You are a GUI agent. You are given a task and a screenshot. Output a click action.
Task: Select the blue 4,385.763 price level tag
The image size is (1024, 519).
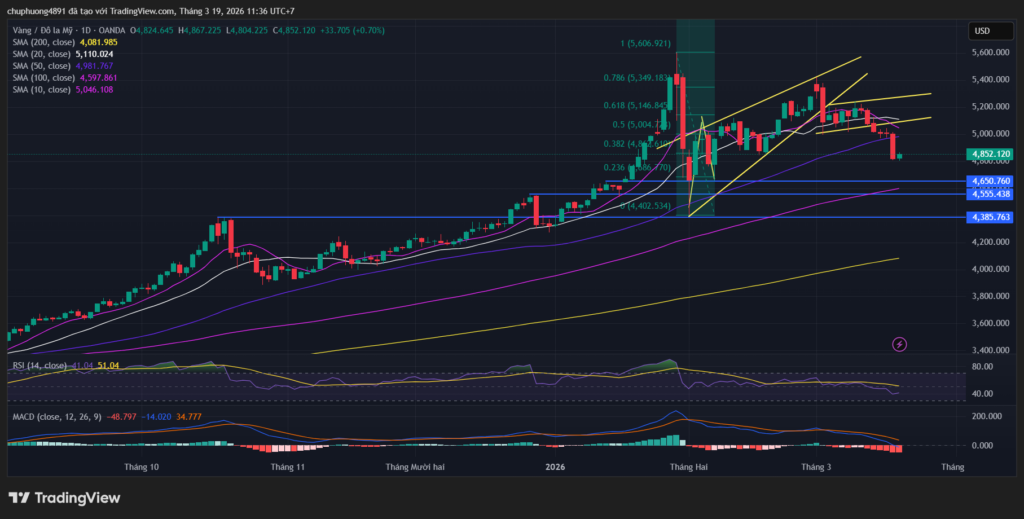[989, 217]
